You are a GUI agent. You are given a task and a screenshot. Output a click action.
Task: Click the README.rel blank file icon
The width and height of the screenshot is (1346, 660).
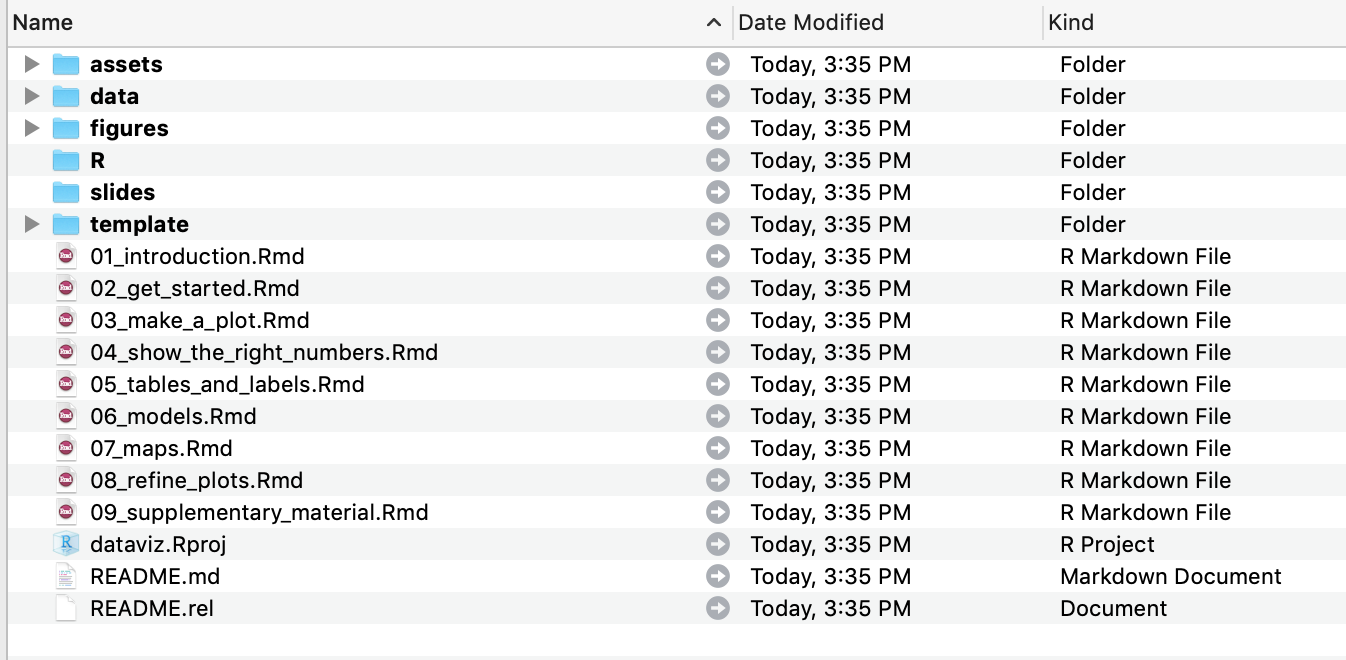(66, 609)
